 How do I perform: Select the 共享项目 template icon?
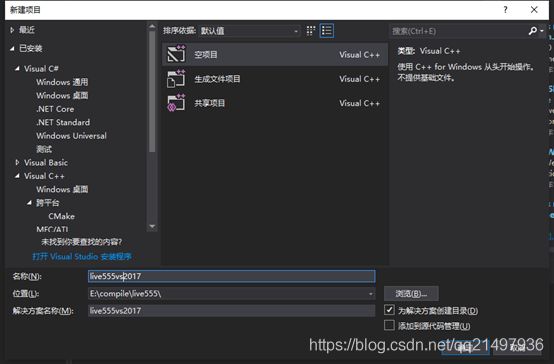176,103
